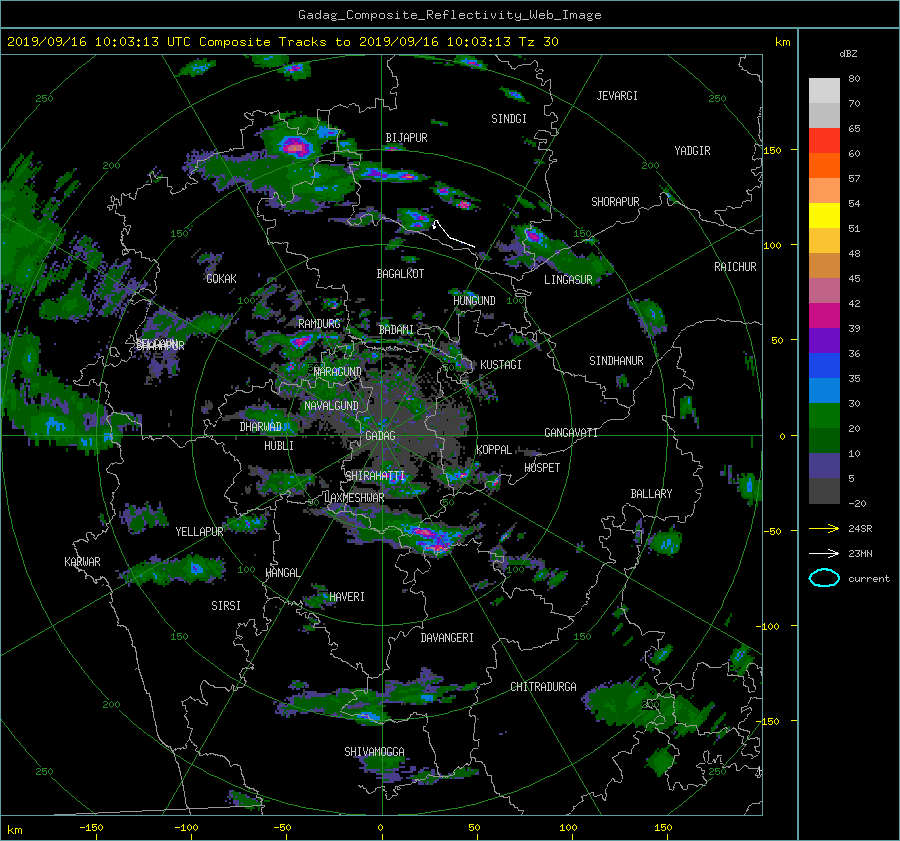Click the DAVANGERI city label
The width and height of the screenshot is (900, 841).
pos(447,638)
